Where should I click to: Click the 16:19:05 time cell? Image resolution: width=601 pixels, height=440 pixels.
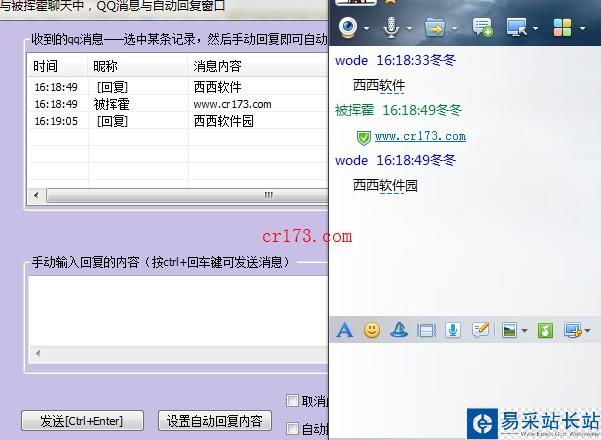(x=56, y=121)
